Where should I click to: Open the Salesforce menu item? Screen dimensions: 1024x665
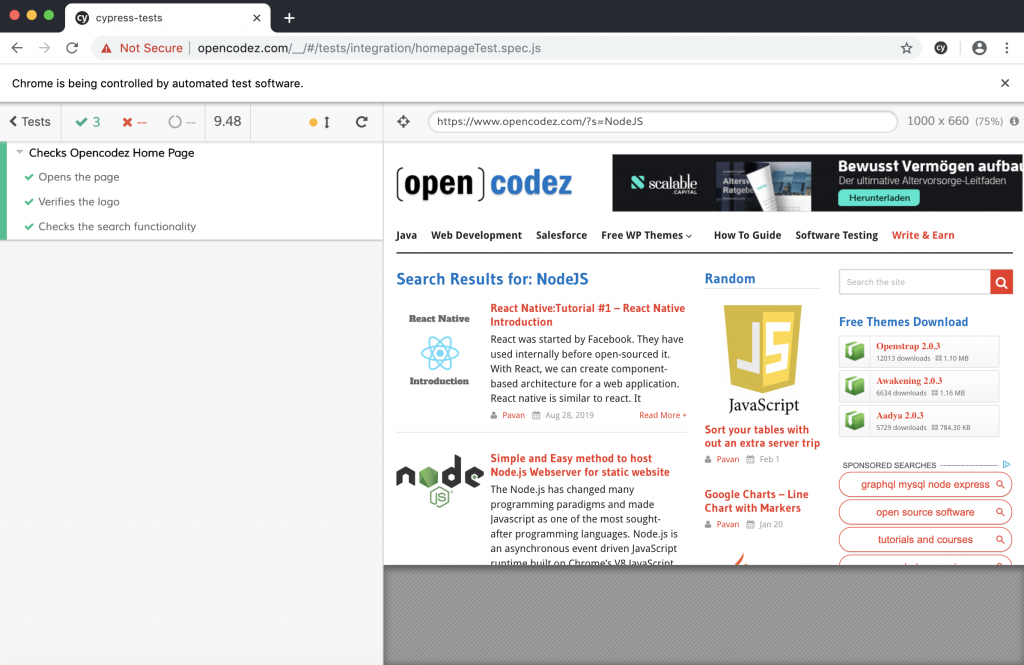click(x=561, y=235)
